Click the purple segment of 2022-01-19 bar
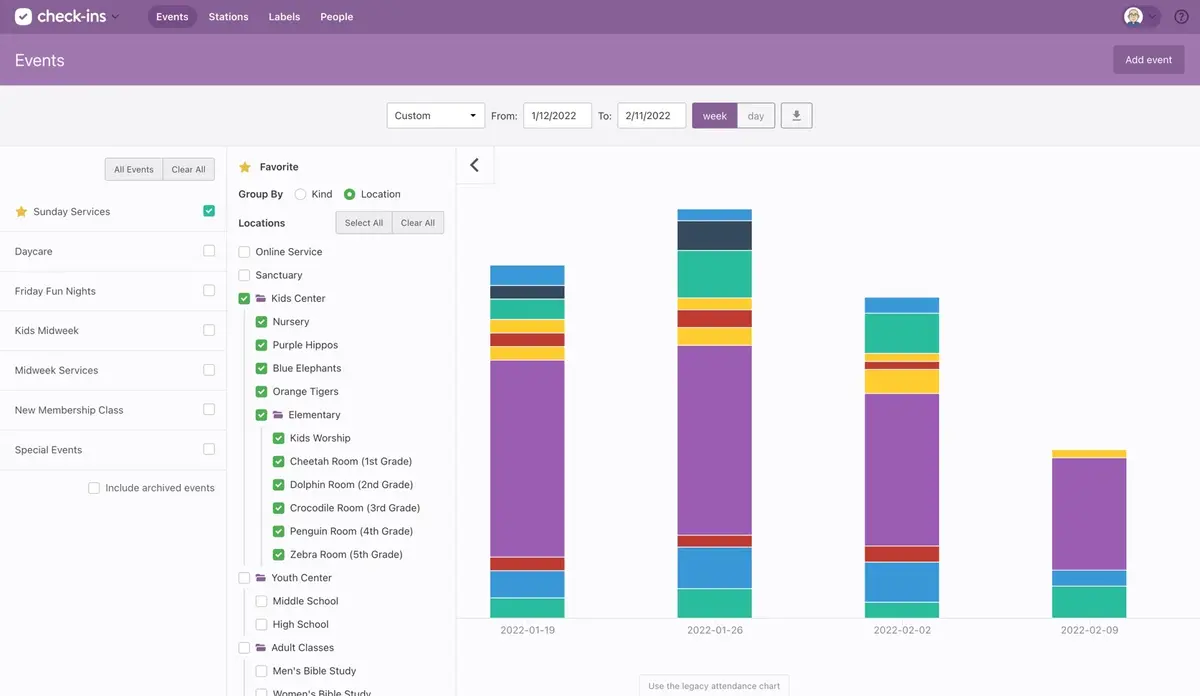 (527, 458)
